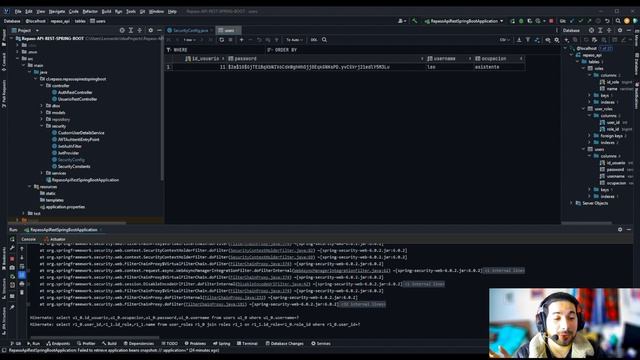Collapse the security package
This screenshot has width=640, height=360.
[x=42, y=126]
